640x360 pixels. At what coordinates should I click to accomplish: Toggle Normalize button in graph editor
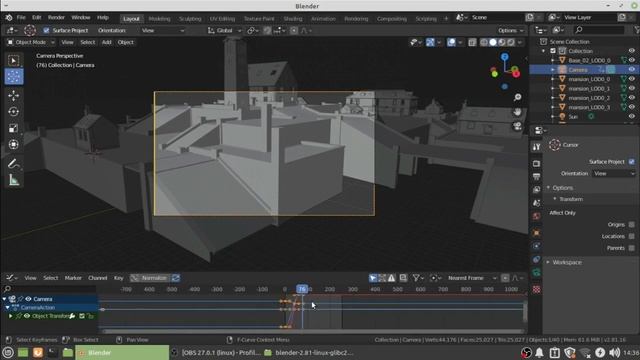[x=150, y=278]
